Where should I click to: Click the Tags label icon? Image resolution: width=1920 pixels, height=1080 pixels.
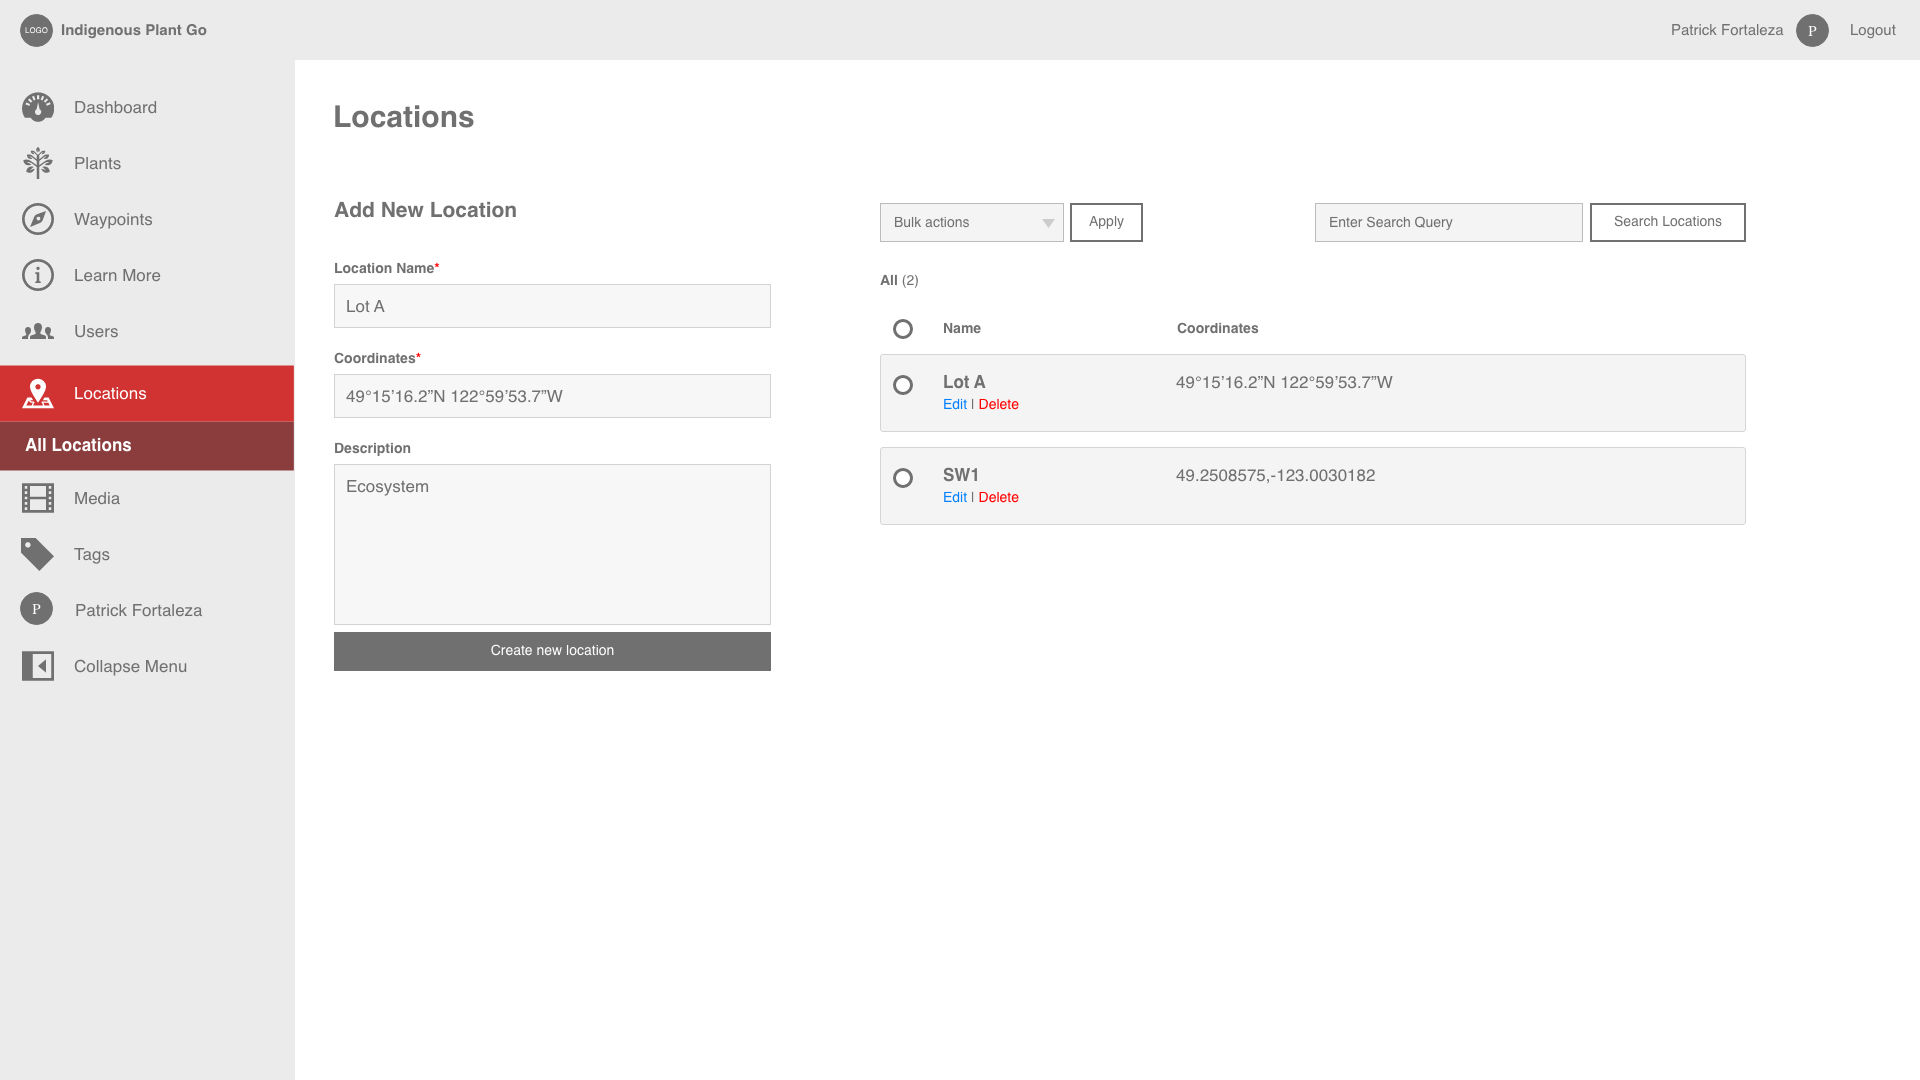tap(38, 554)
